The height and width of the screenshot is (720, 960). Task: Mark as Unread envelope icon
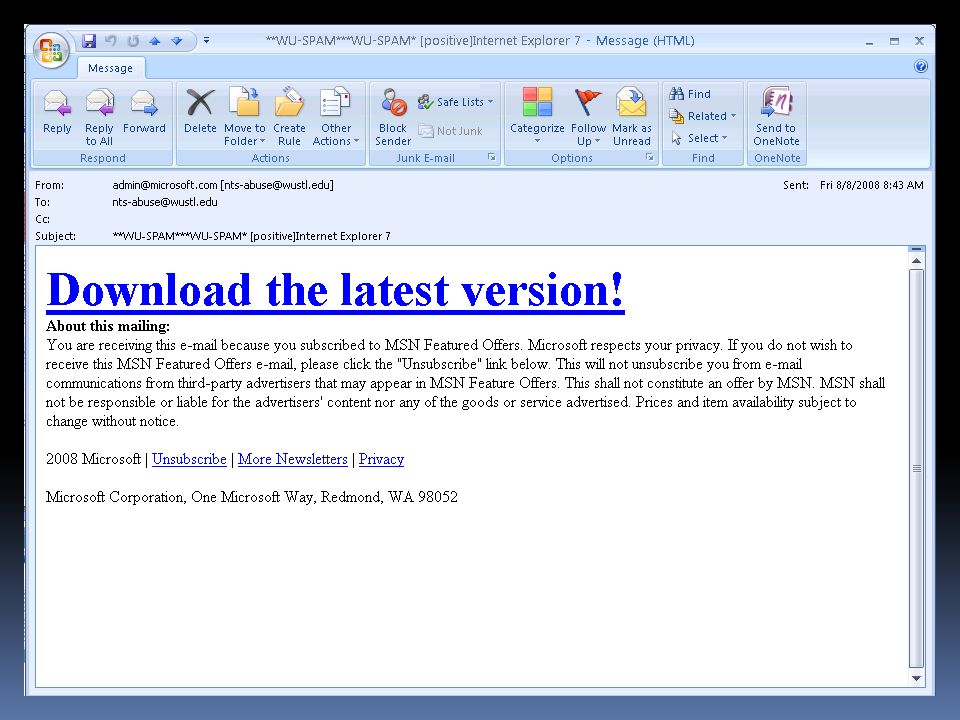632,118
